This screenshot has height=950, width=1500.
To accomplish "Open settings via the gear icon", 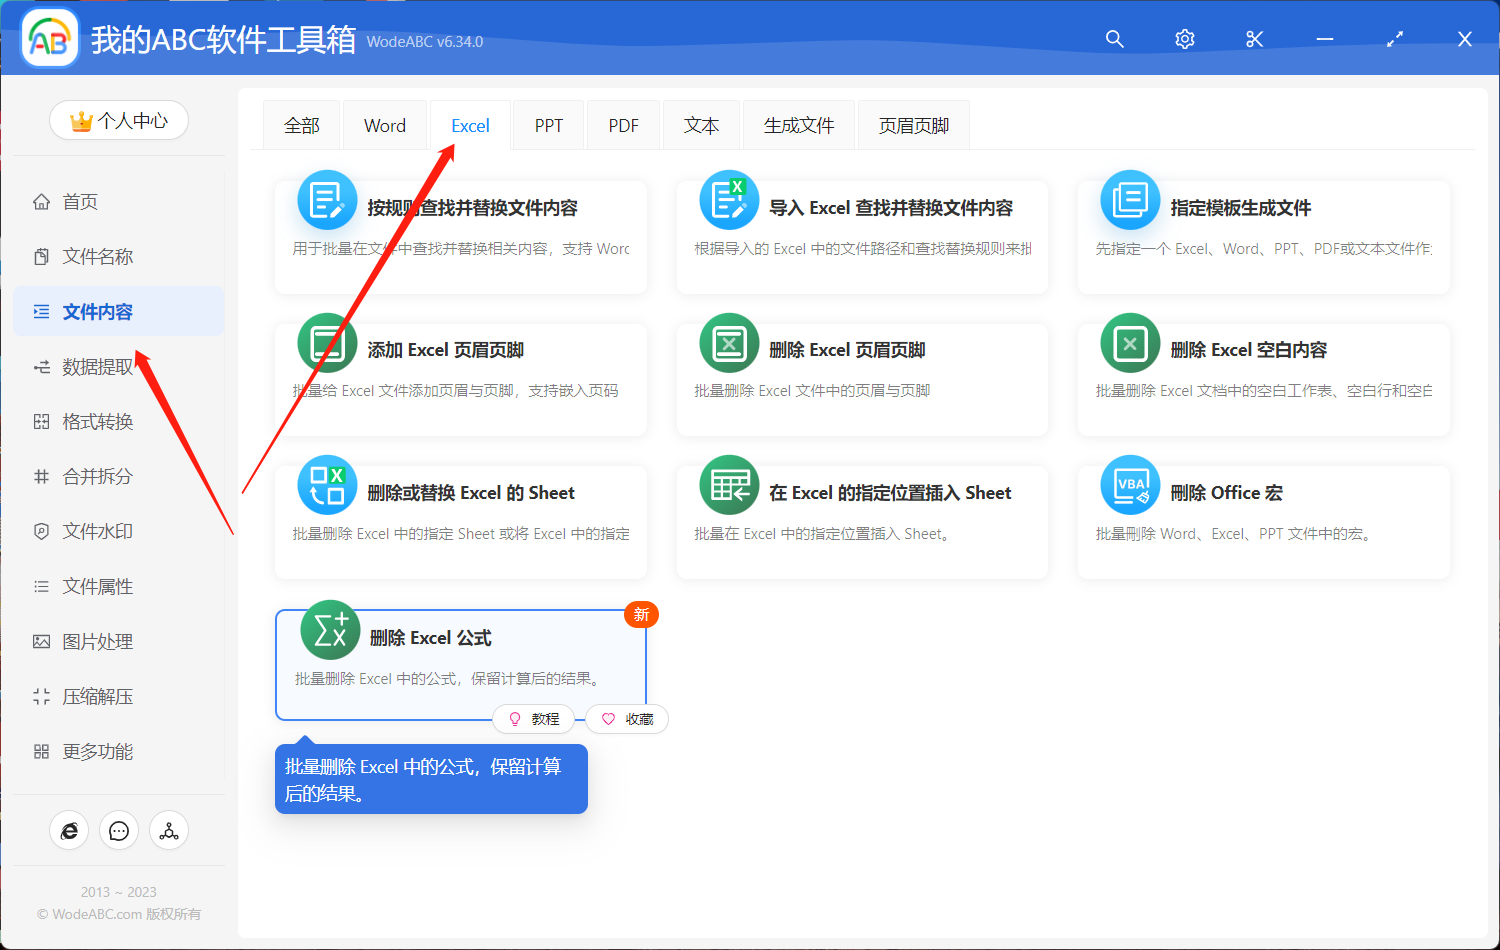I will tap(1184, 39).
